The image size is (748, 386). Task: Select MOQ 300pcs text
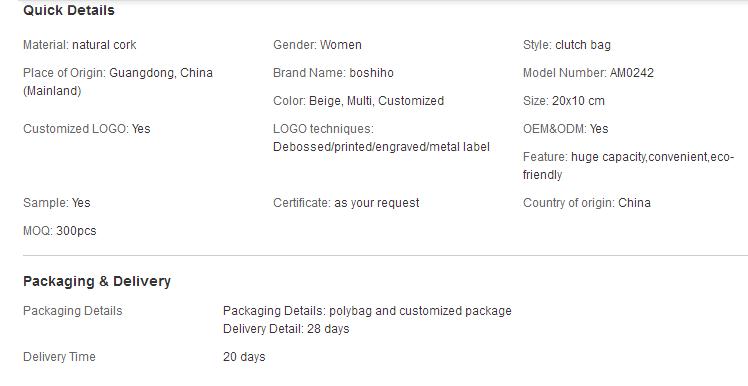click(60, 231)
